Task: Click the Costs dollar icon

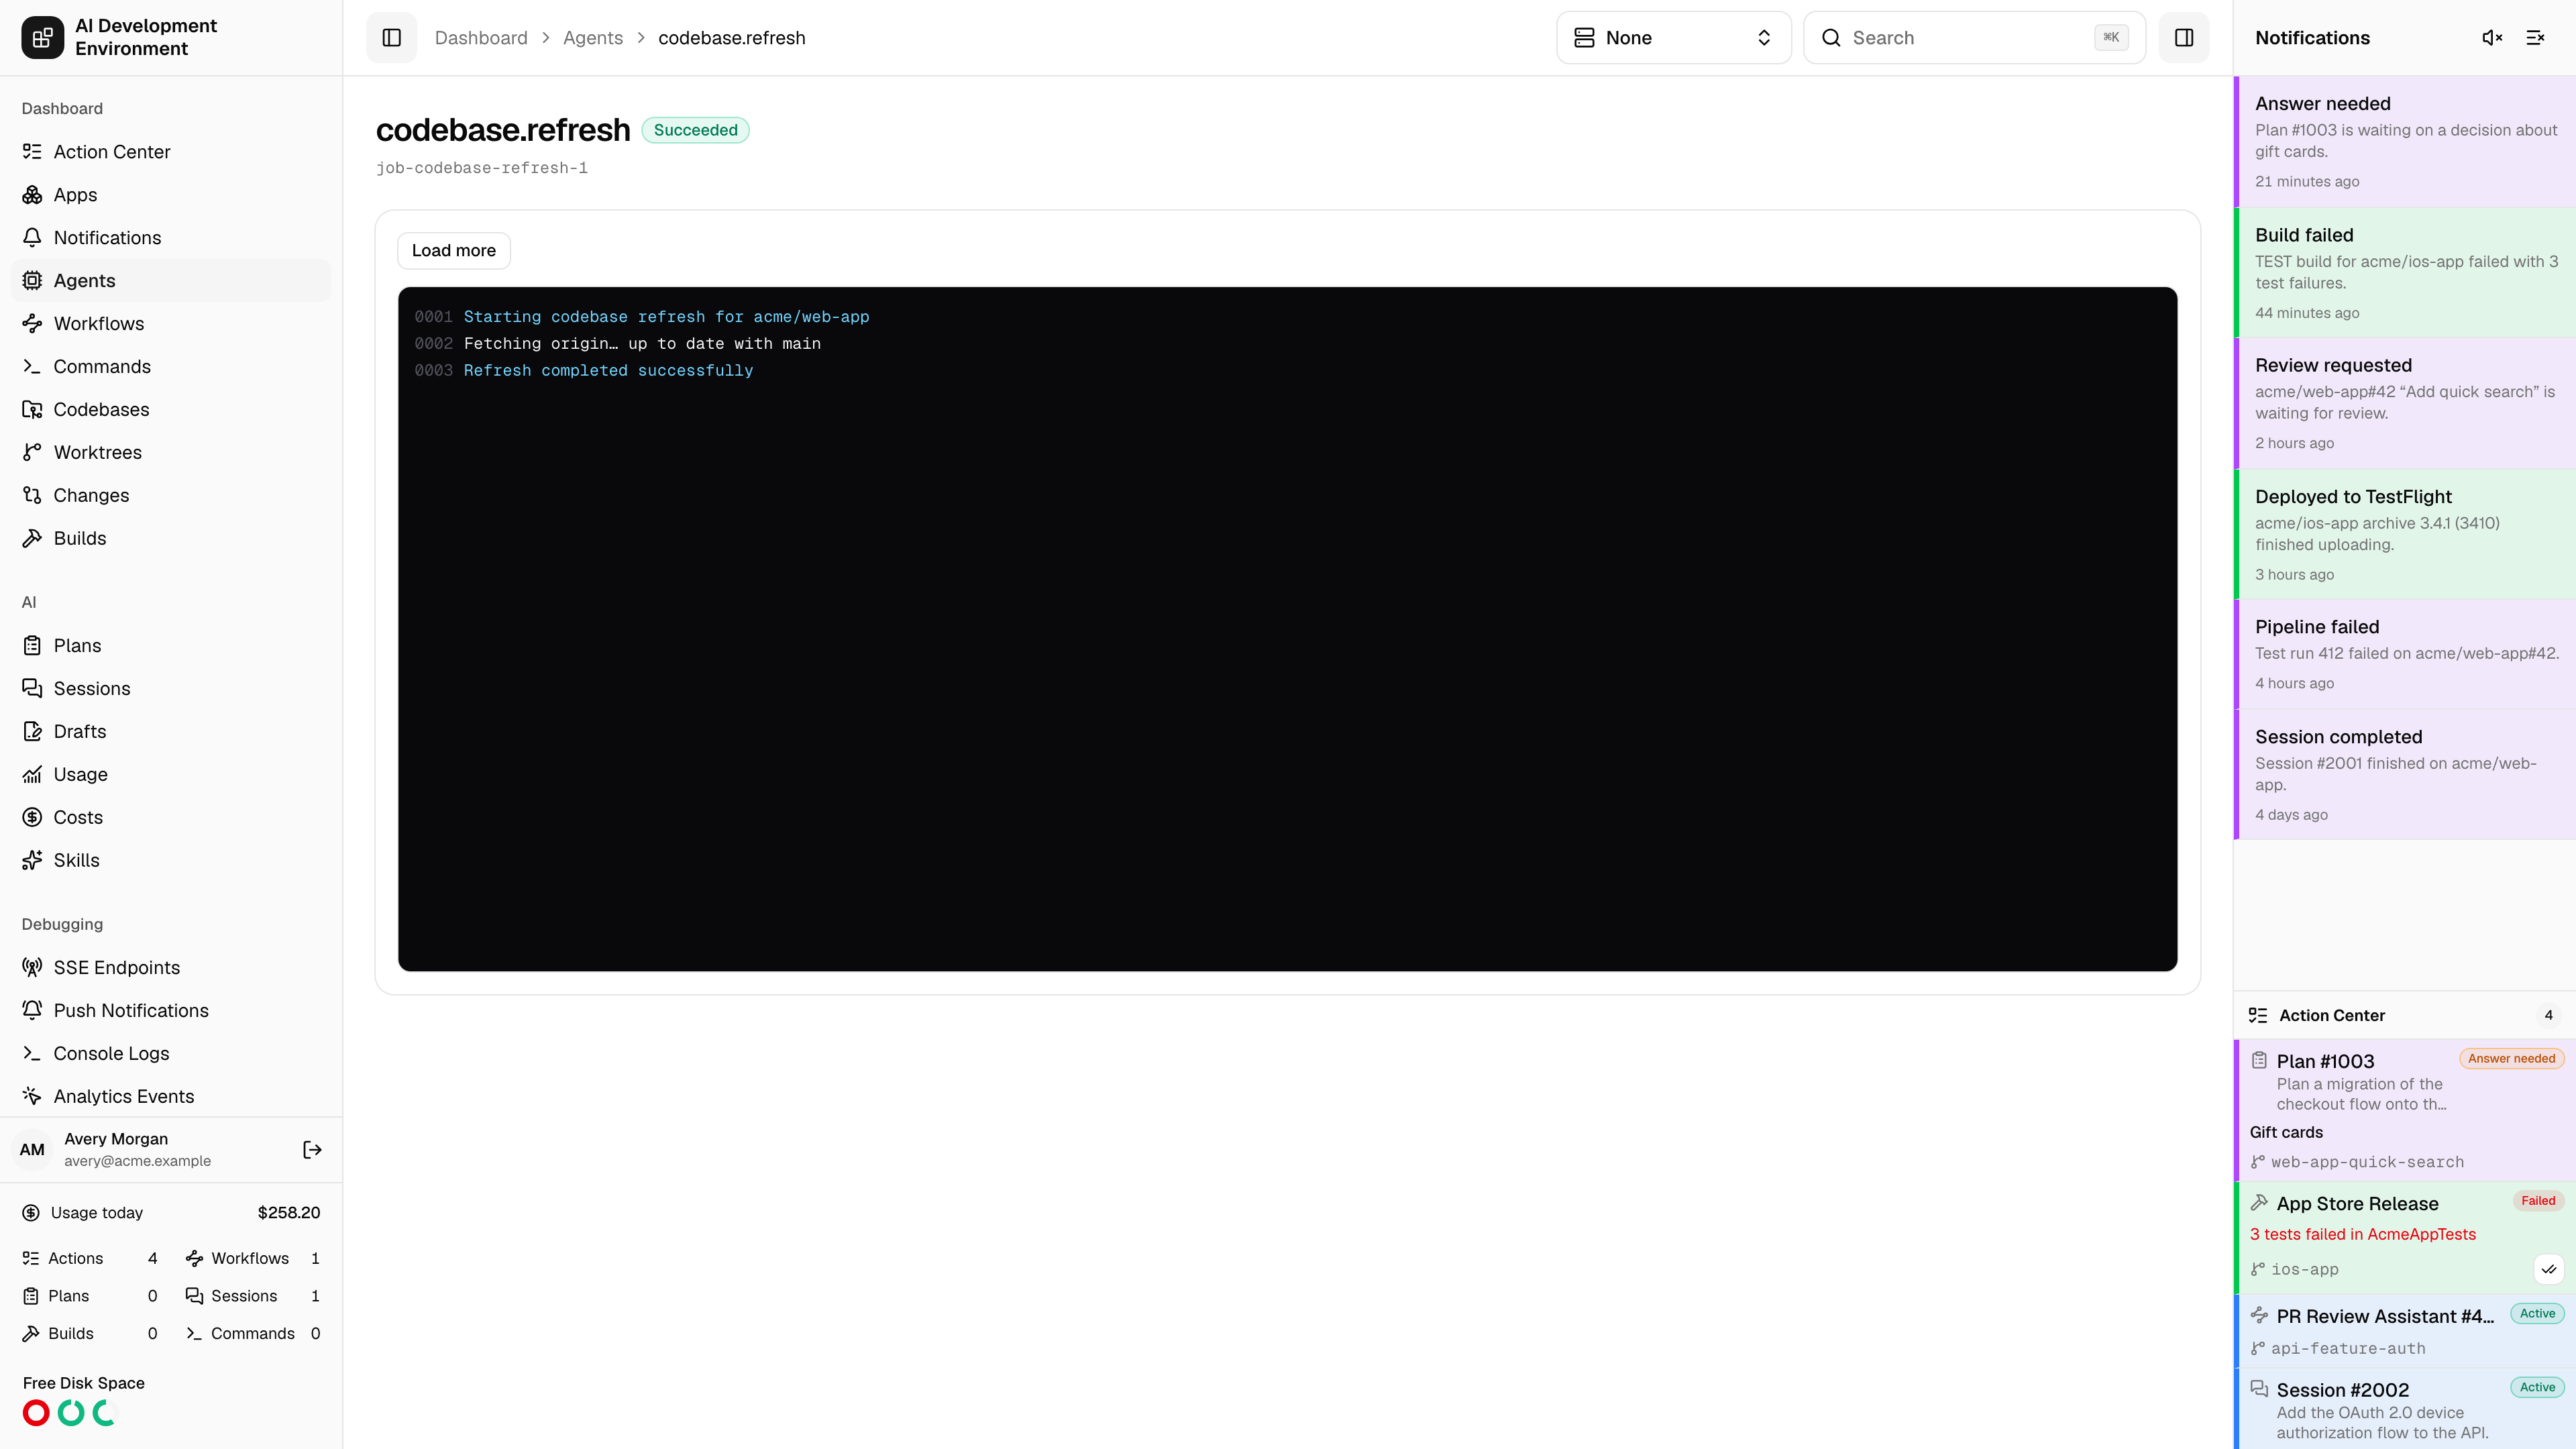Action: [x=32, y=818]
